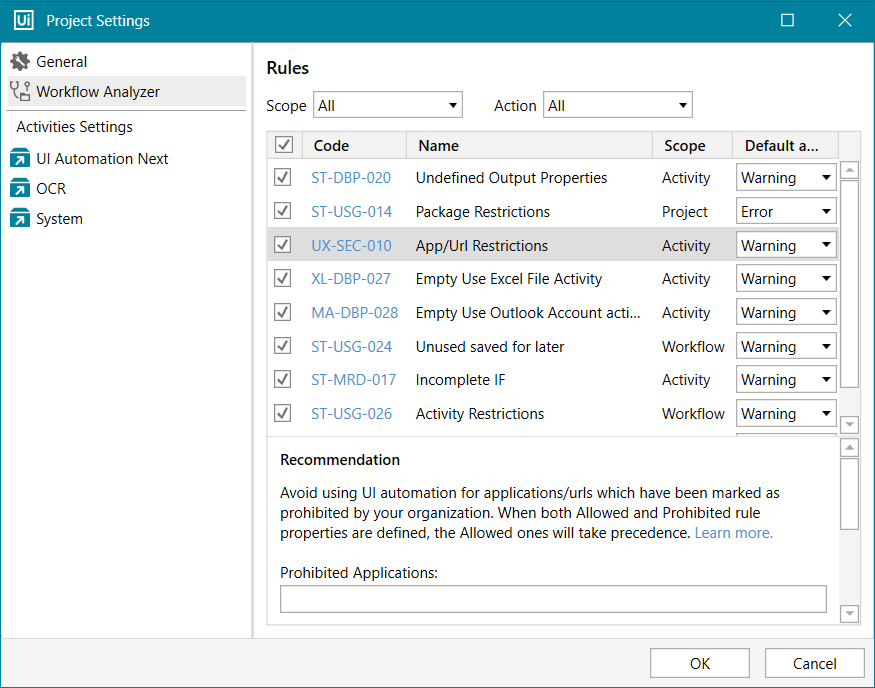Uncheck the ST-MRD-017 rule checkbox
The width and height of the screenshot is (875, 688).
[x=283, y=379]
